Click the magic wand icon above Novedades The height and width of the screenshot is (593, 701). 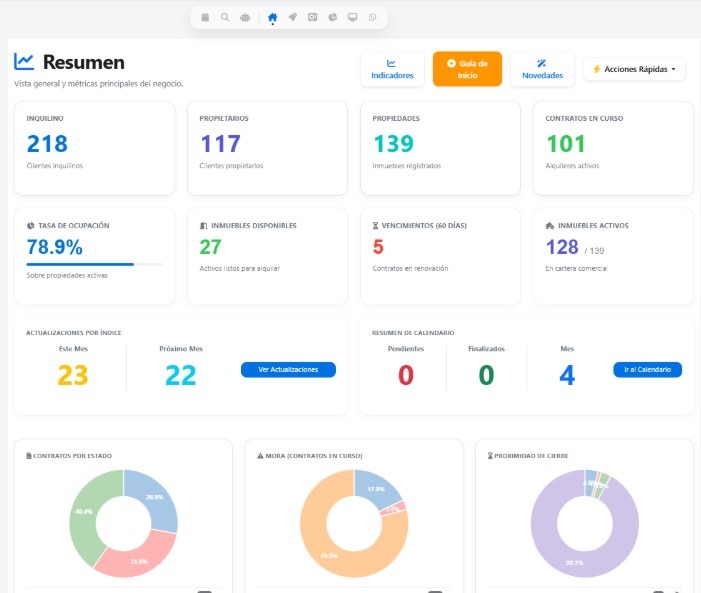[x=542, y=63]
